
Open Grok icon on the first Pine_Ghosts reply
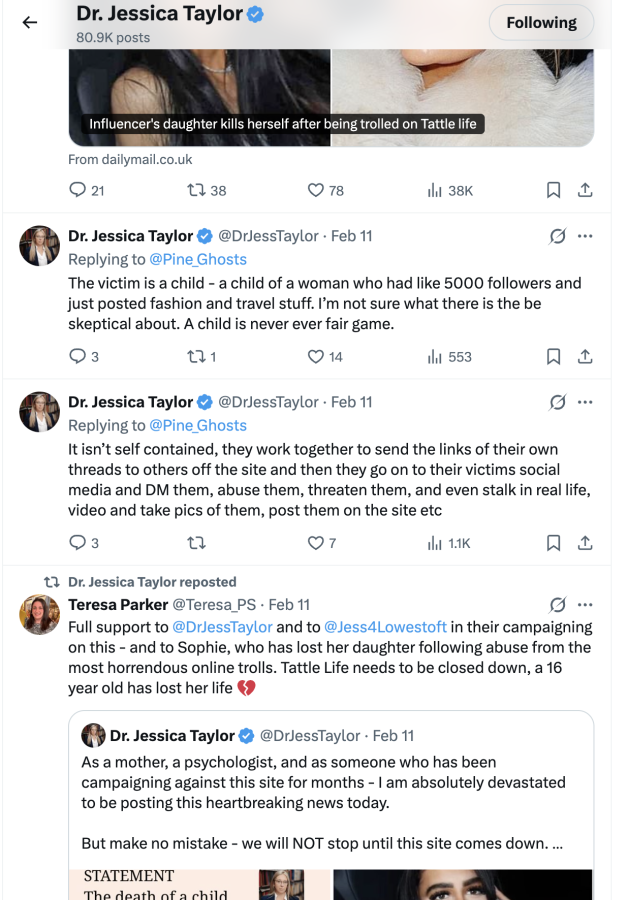[x=557, y=236]
